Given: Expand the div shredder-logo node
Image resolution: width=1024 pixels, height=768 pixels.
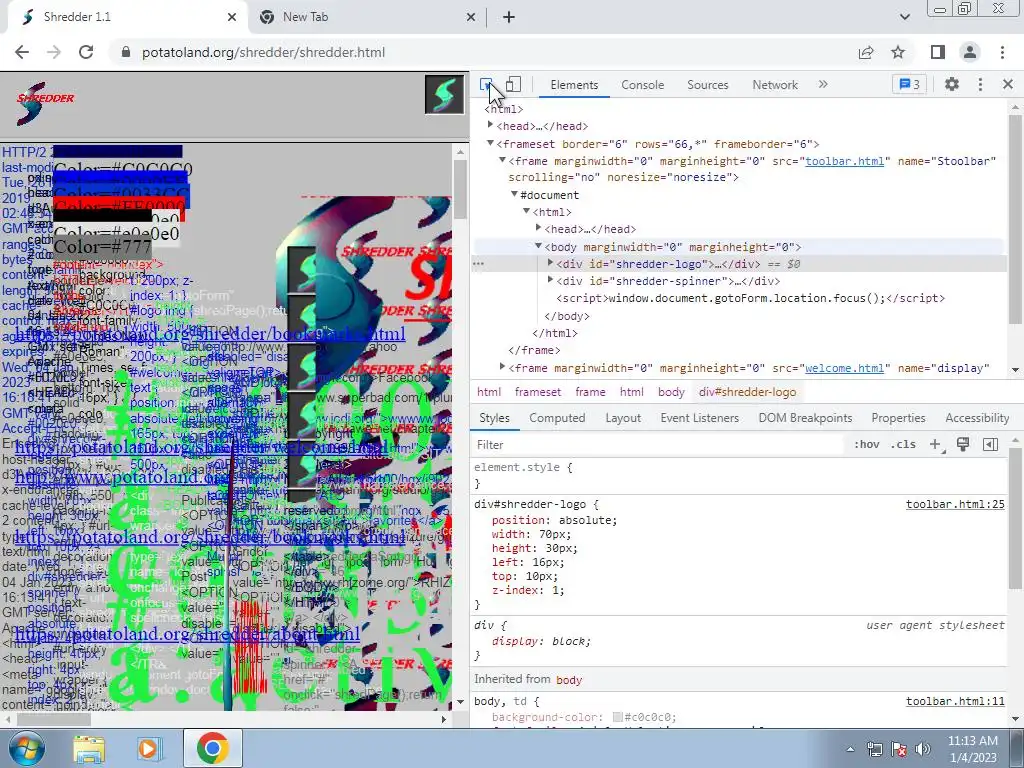Looking at the screenshot, I should [551, 263].
